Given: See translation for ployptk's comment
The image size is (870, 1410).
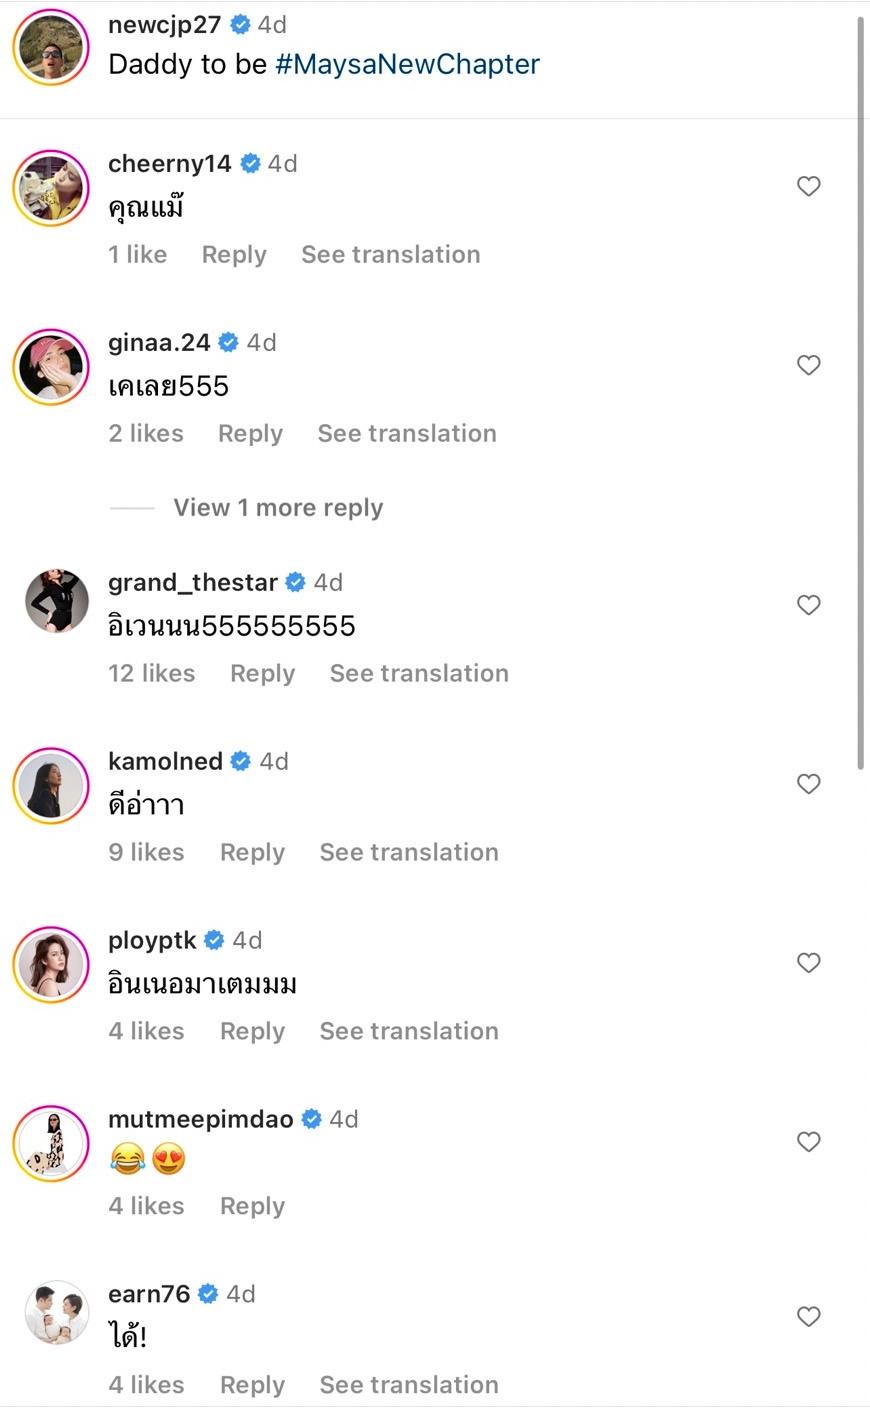Looking at the screenshot, I should 408,1032.
